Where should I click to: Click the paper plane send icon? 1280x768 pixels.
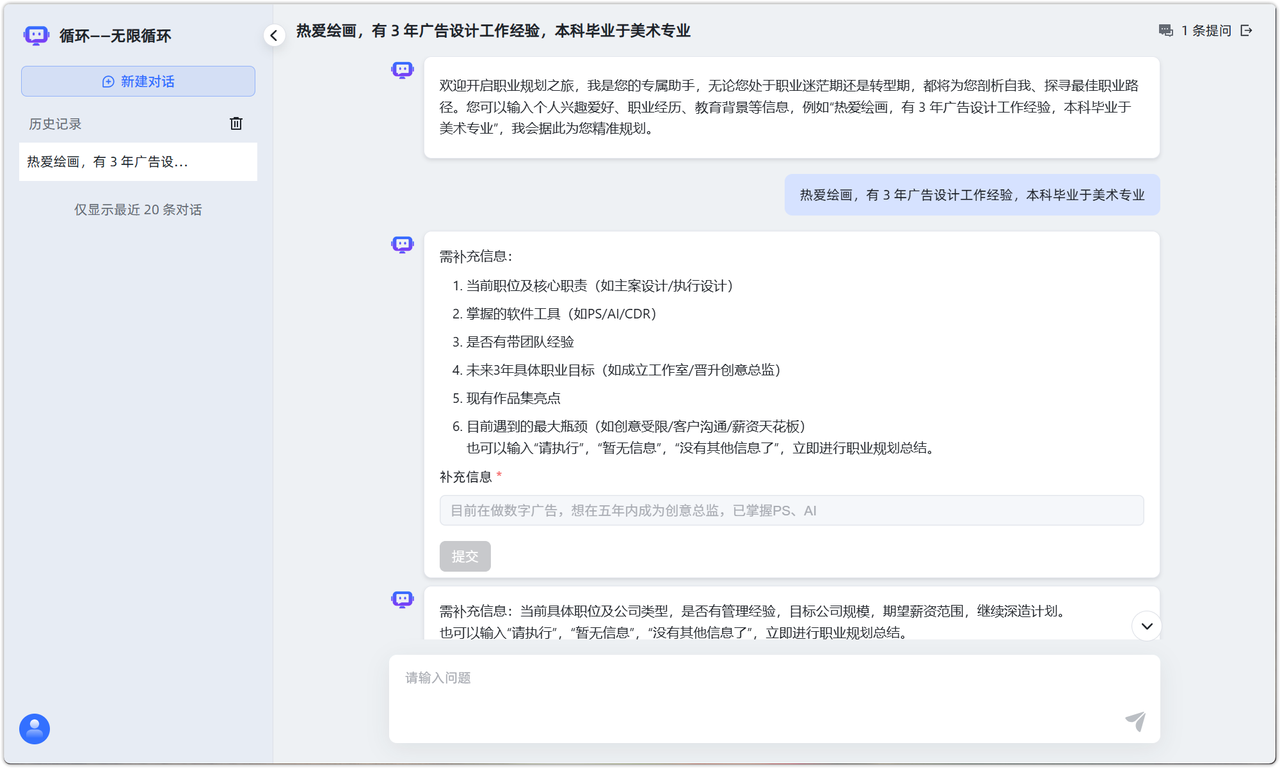point(1135,721)
